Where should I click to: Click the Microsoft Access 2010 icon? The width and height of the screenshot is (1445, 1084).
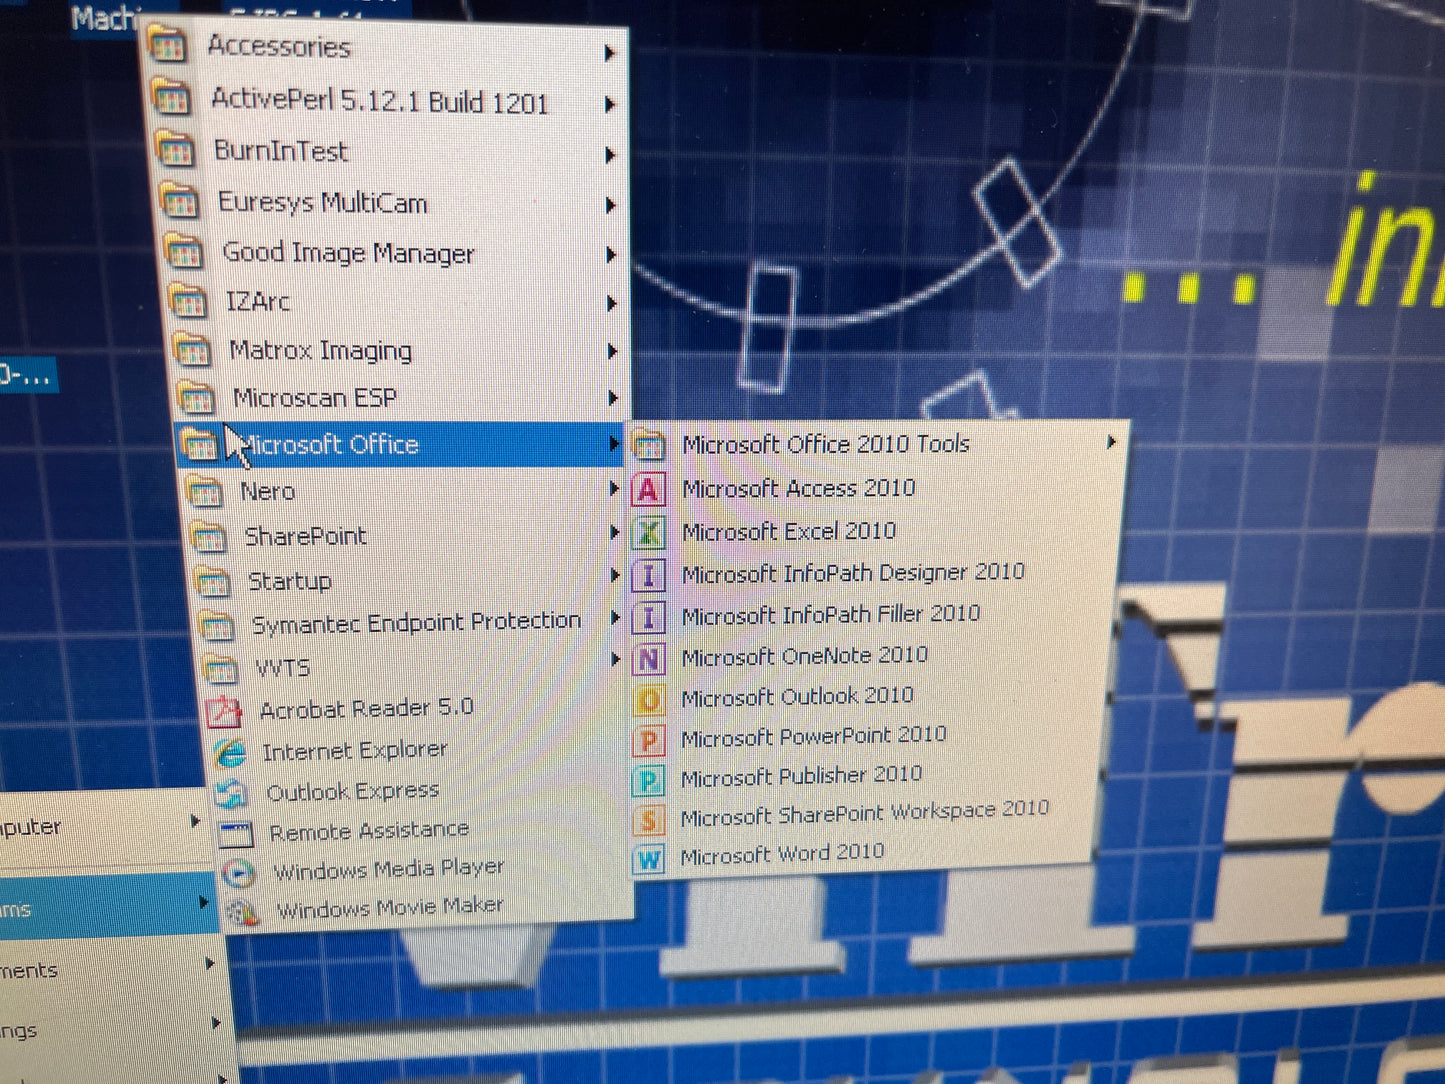pyautogui.click(x=648, y=490)
